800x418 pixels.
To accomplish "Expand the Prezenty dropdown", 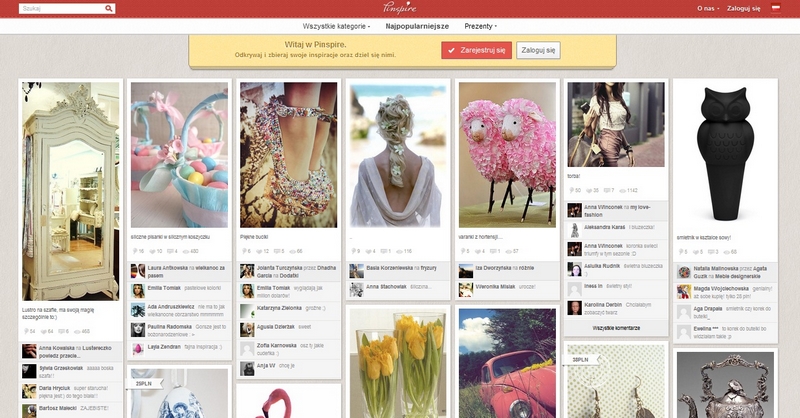I will (x=480, y=26).
